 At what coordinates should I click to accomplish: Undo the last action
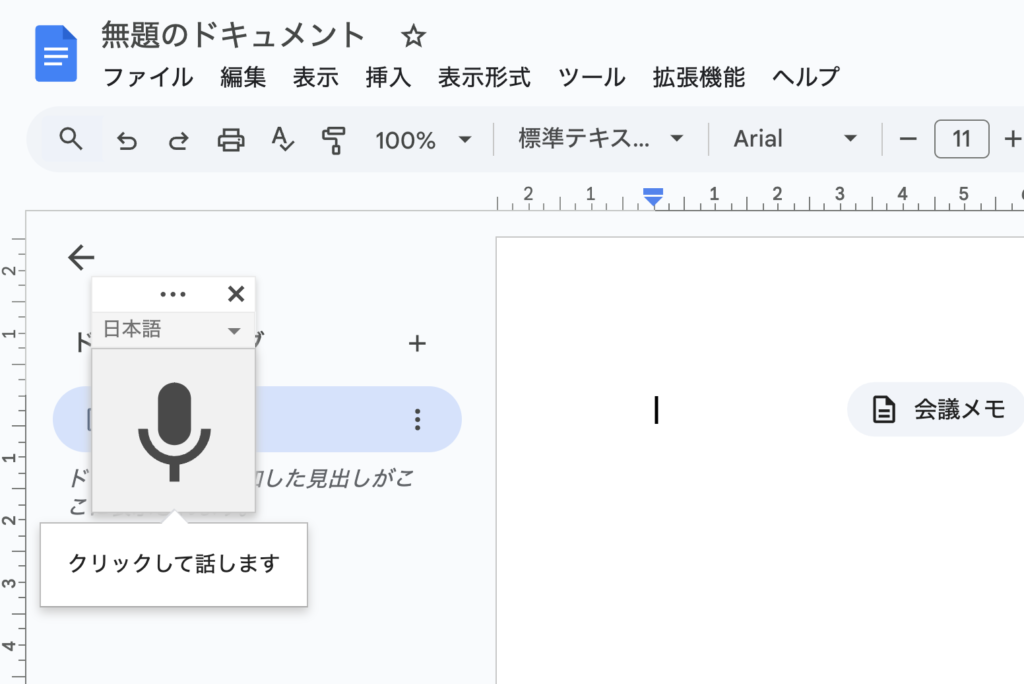point(127,140)
